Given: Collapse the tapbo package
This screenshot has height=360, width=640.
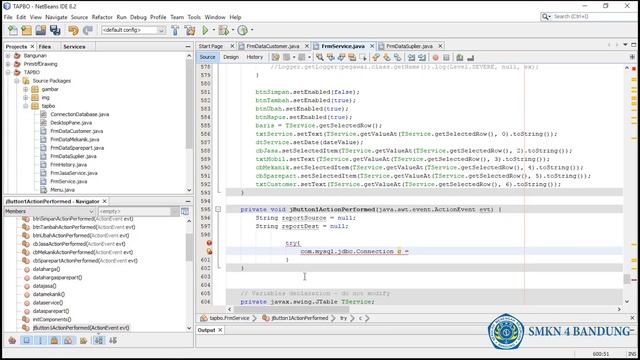Looking at the screenshot, I should click(x=25, y=106).
